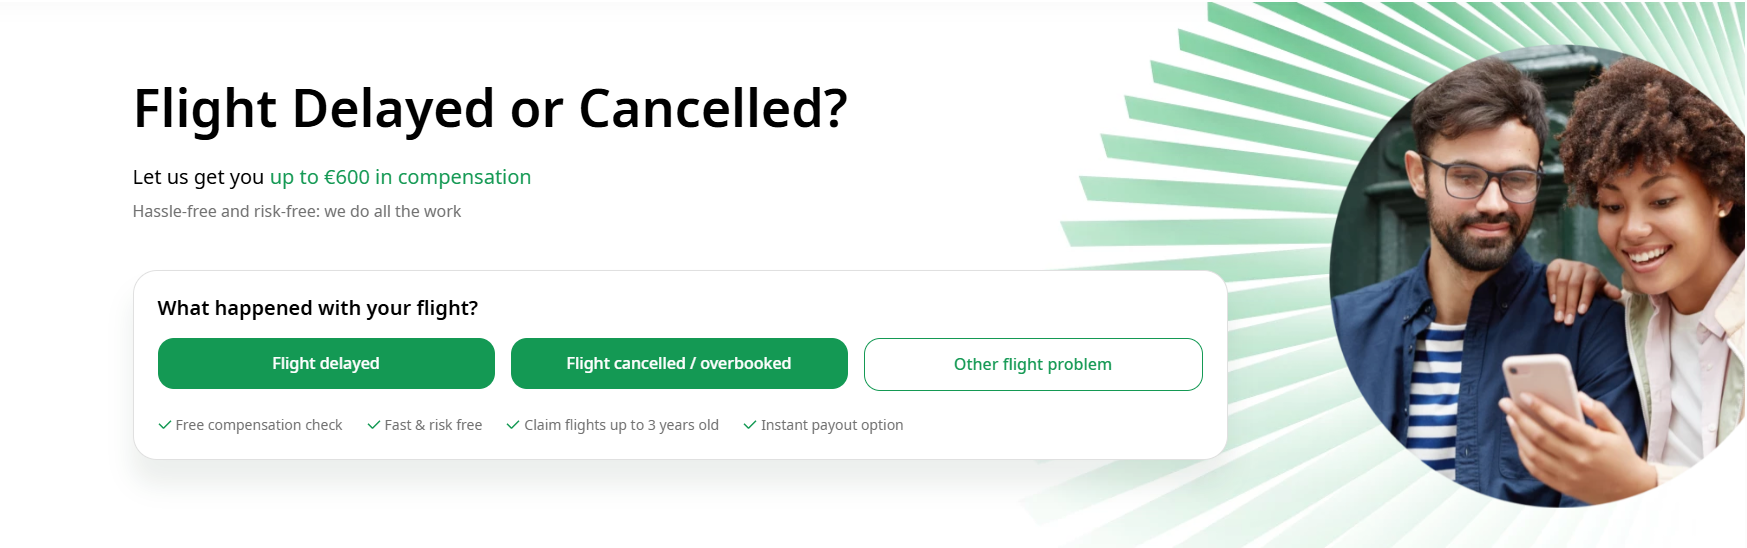Click the Free compensation check label

click(x=259, y=425)
